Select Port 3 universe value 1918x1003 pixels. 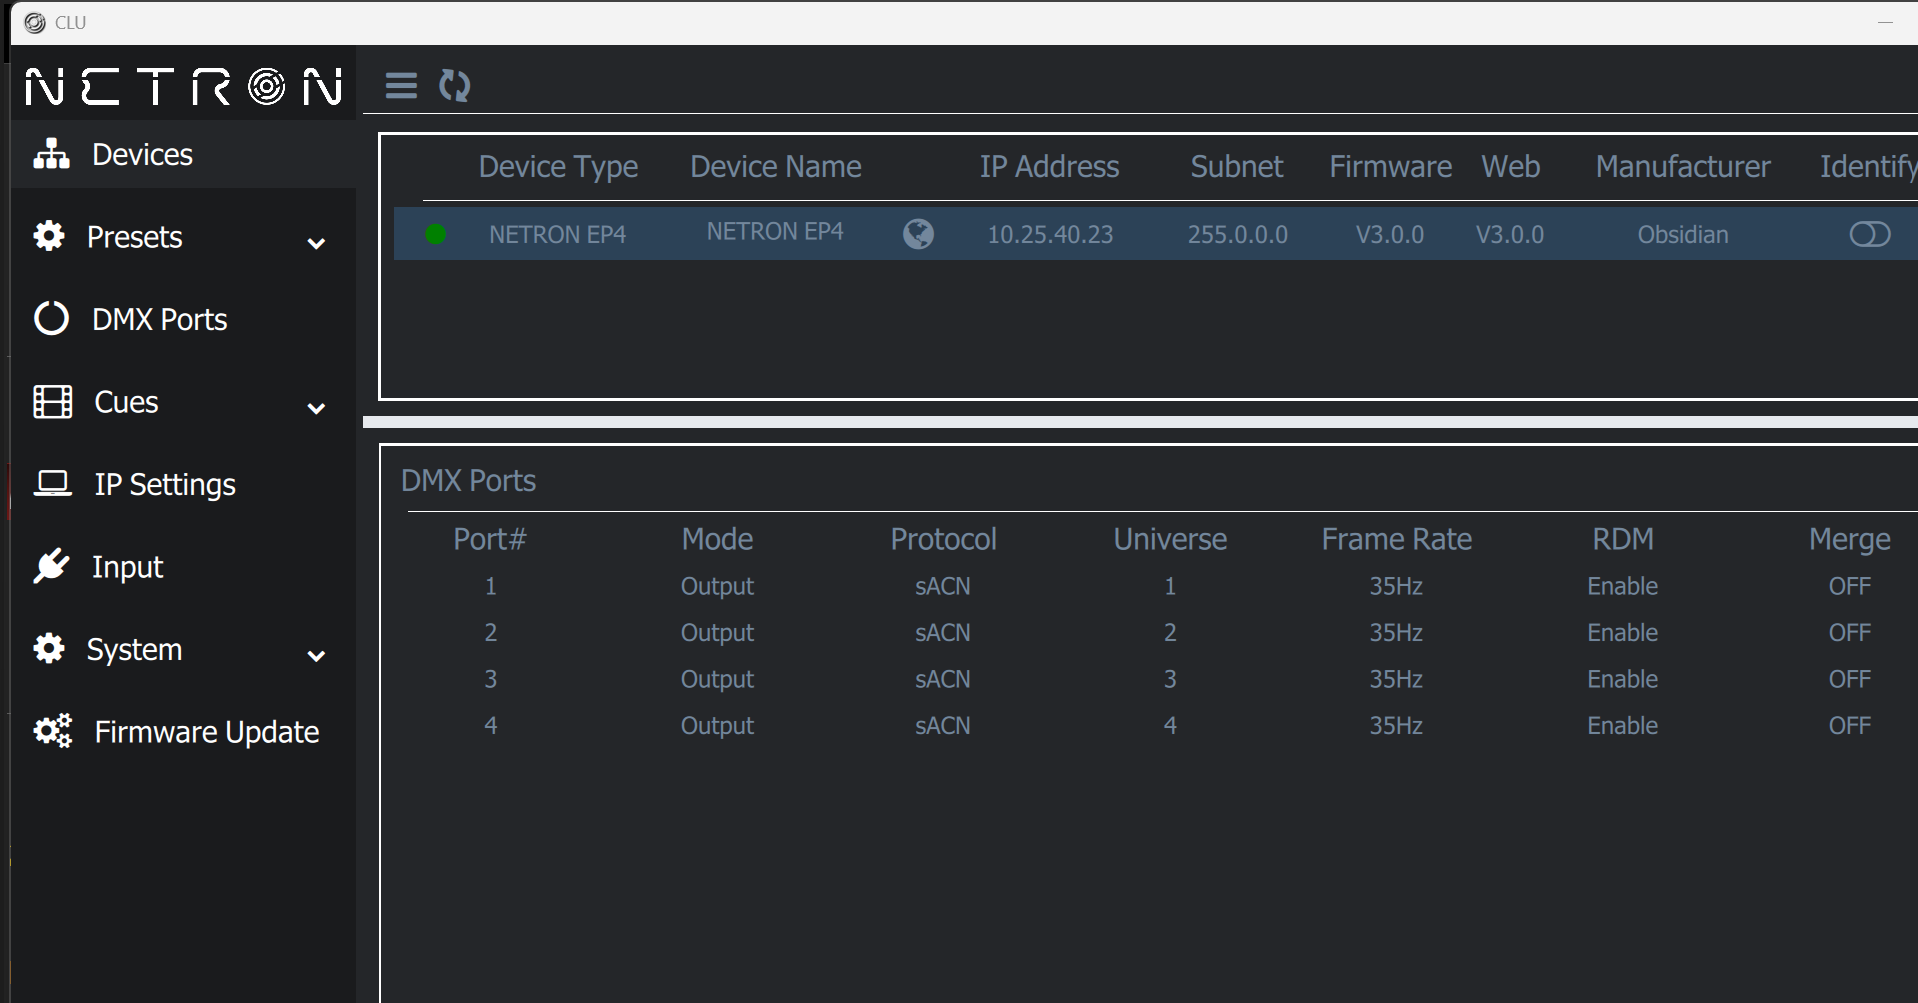[x=1170, y=679]
